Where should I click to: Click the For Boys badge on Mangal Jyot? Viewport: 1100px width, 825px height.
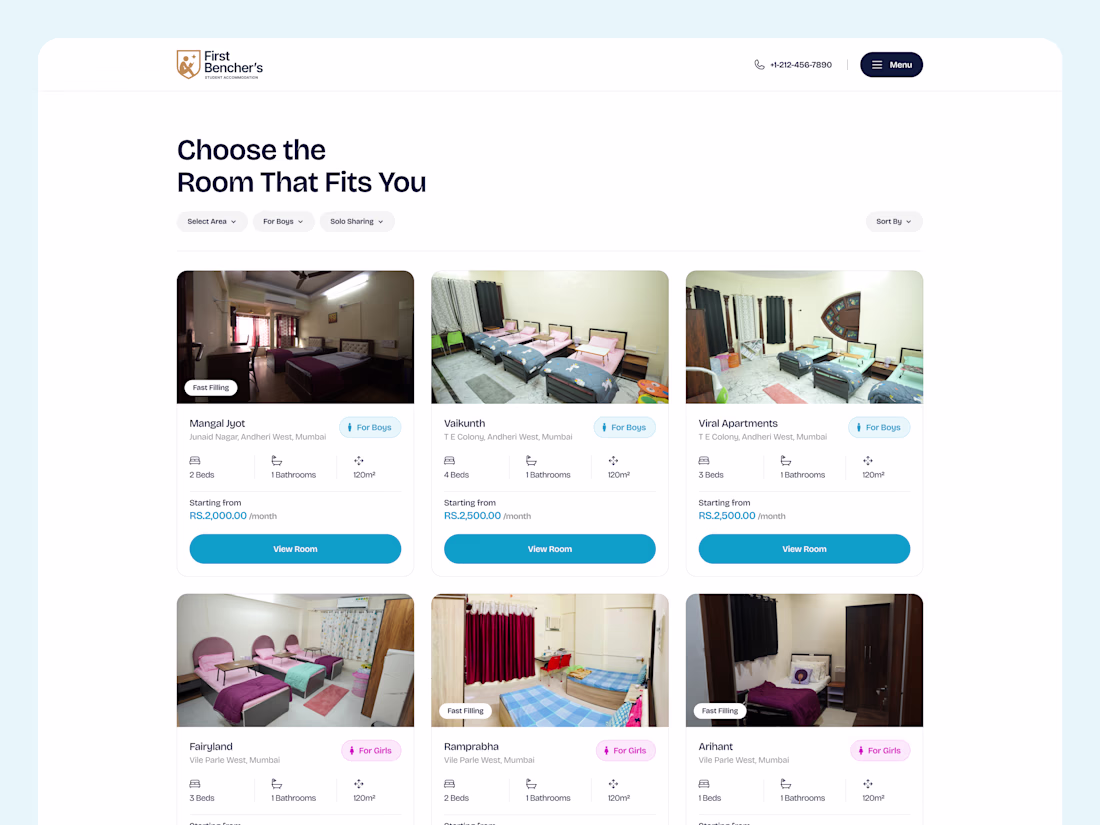click(x=370, y=427)
